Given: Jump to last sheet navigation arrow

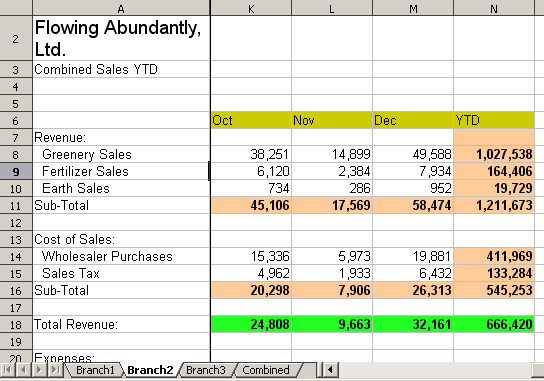Looking at the screenshot, I should (56, 370).
